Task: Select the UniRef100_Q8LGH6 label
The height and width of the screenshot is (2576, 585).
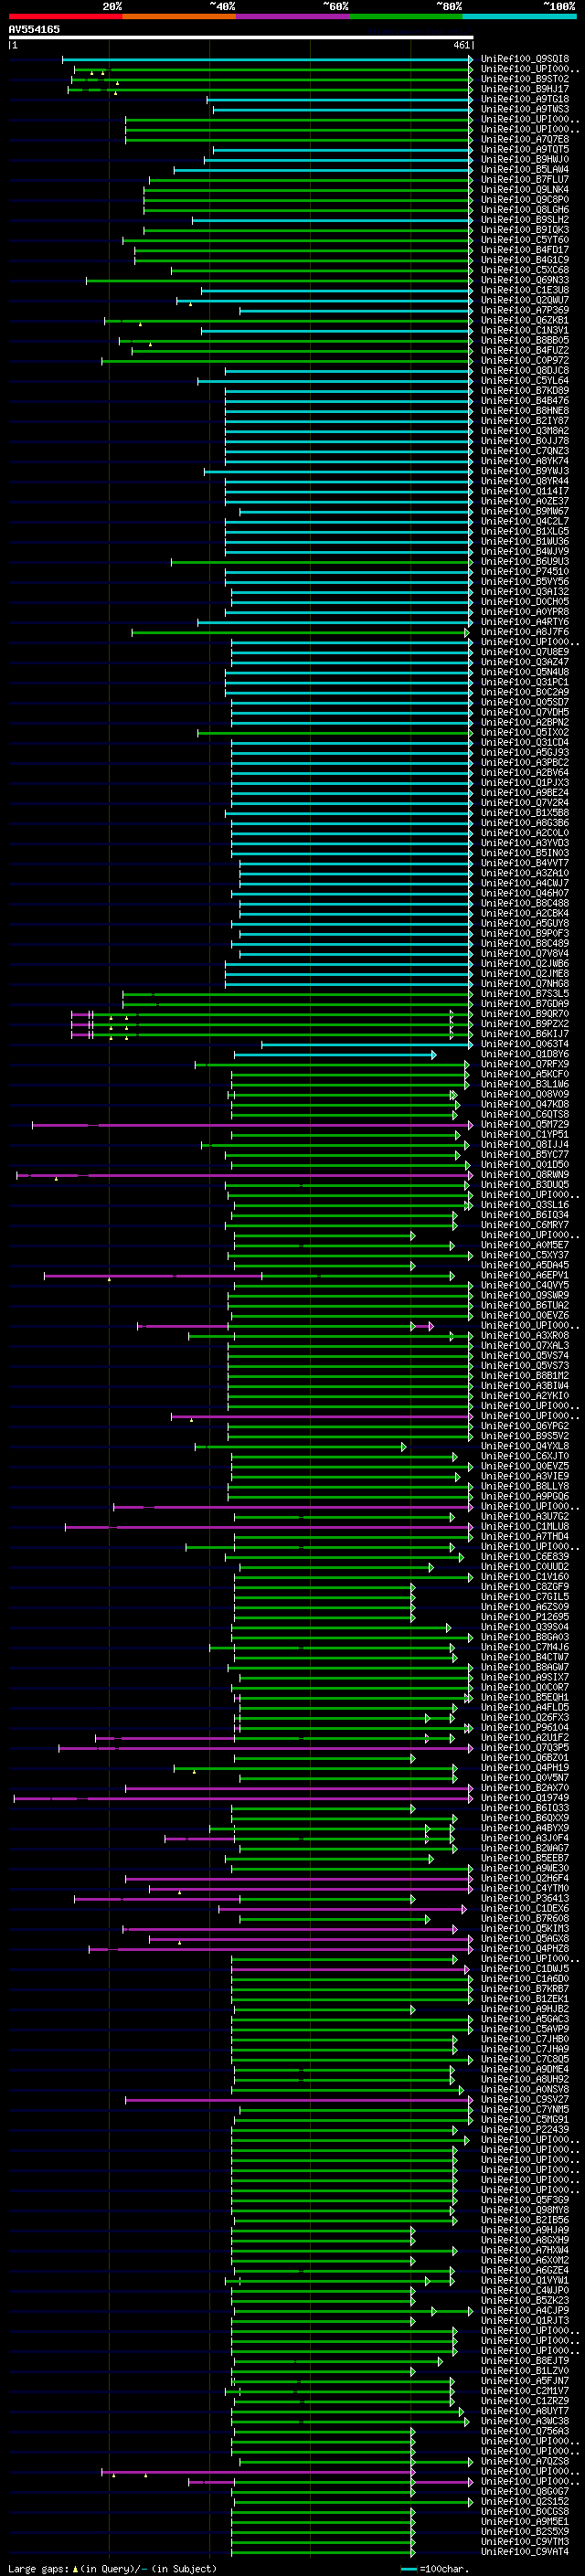Action: (525, 209)
